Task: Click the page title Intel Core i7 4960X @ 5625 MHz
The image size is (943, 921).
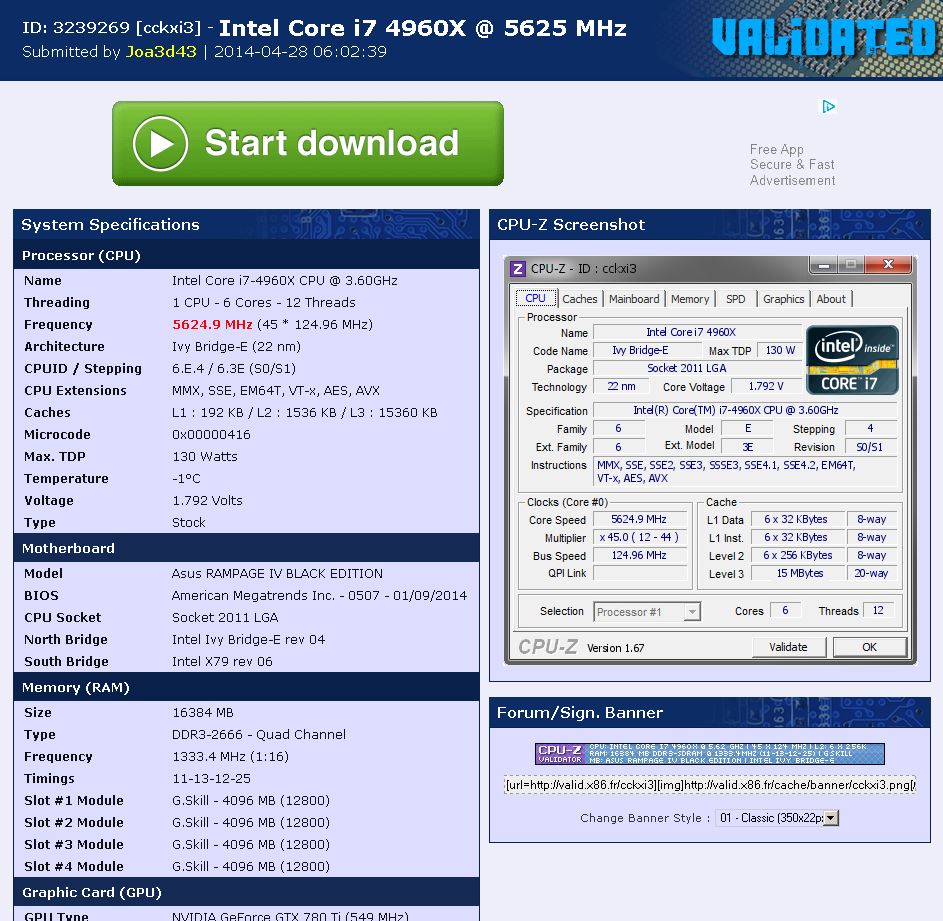Action: (x=423, y=28)
